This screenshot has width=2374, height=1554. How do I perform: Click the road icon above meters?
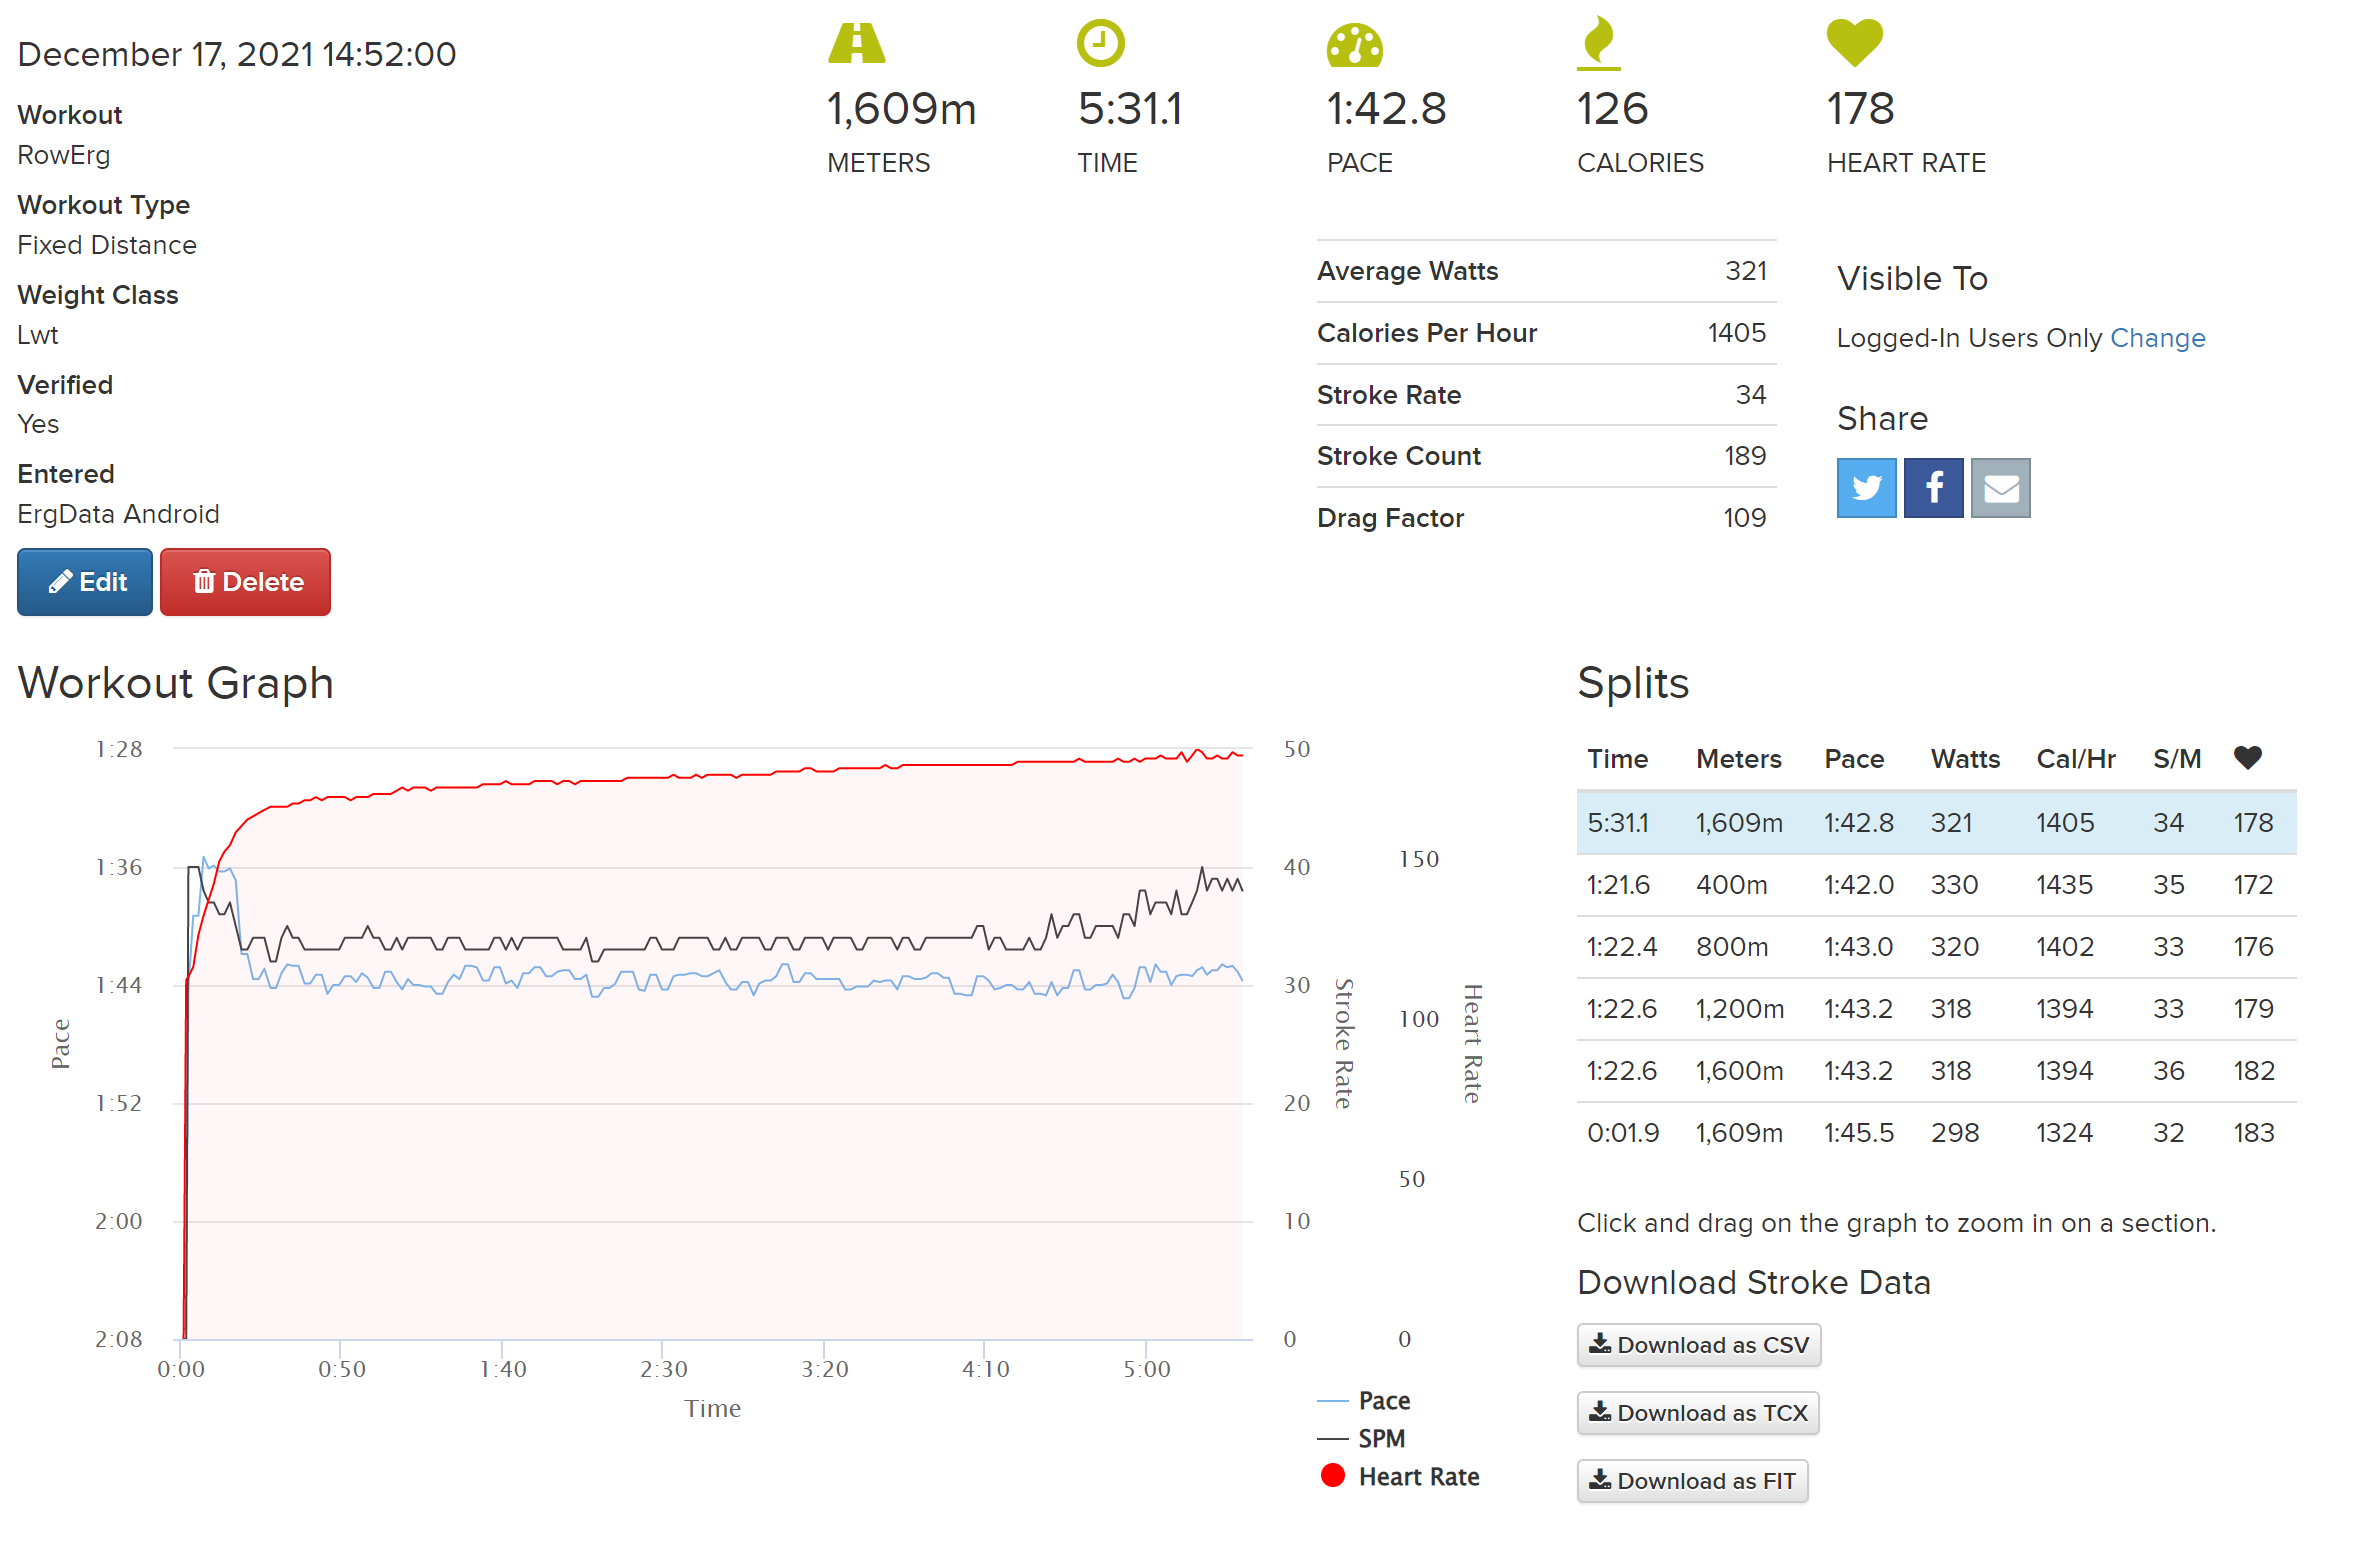pos(856,43)
